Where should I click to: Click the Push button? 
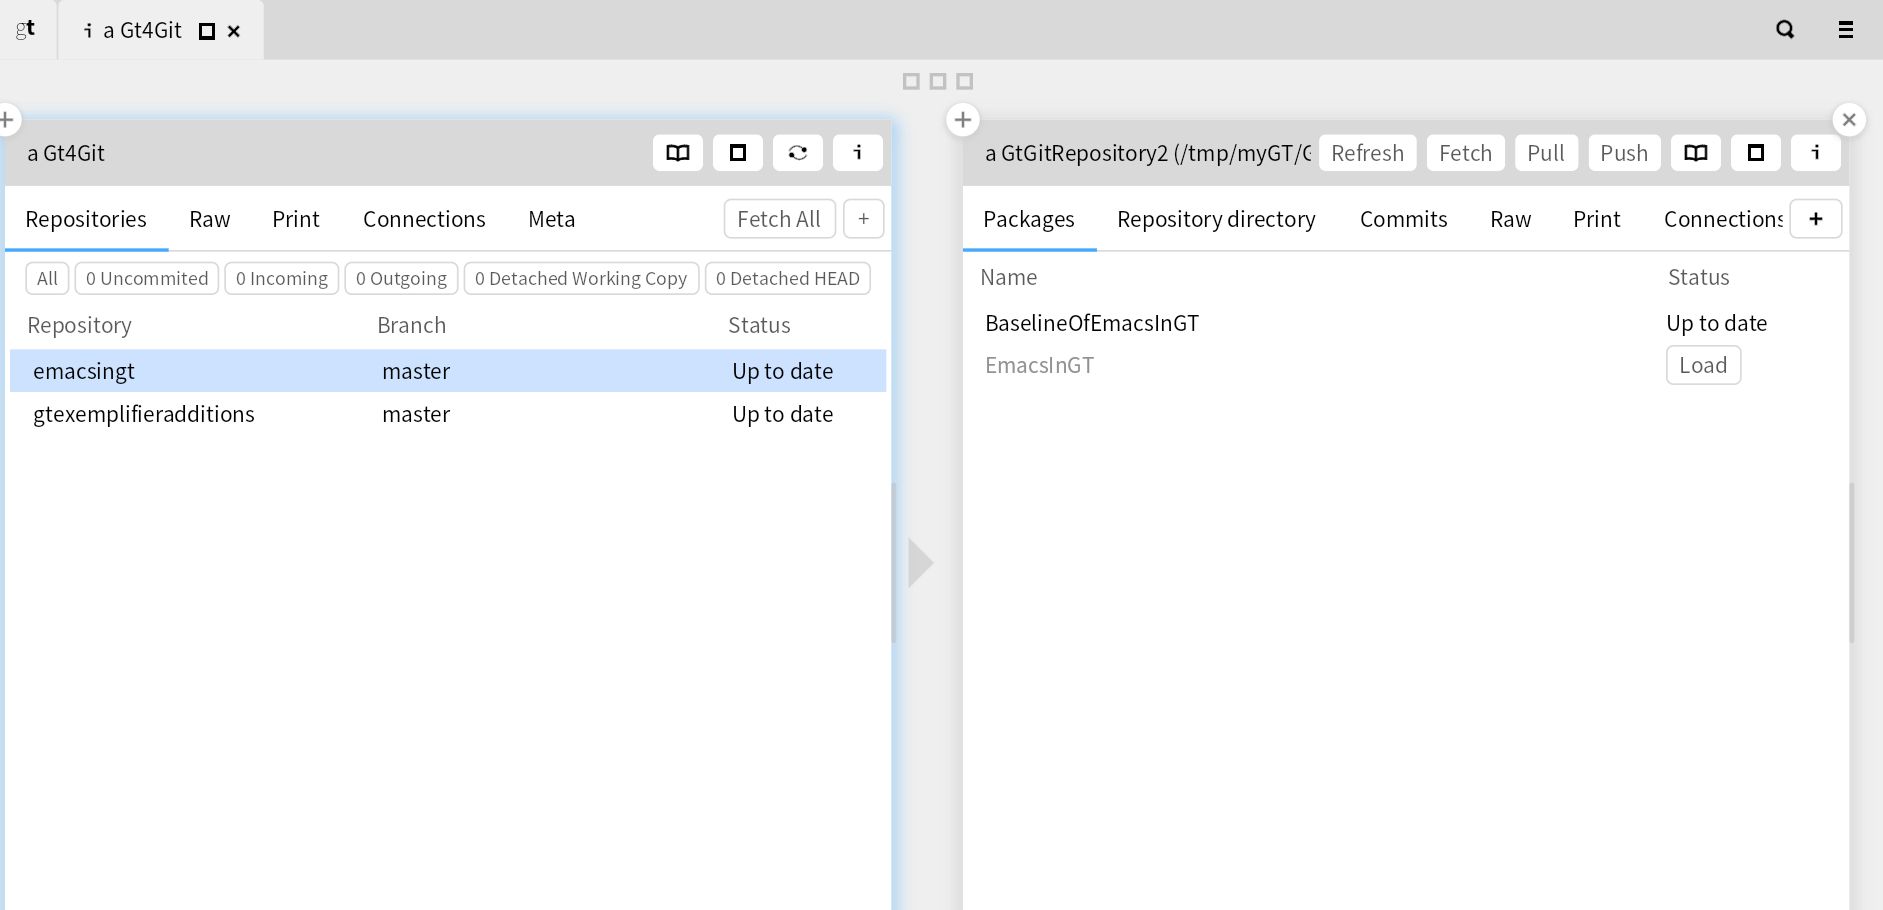point(1624,153)
